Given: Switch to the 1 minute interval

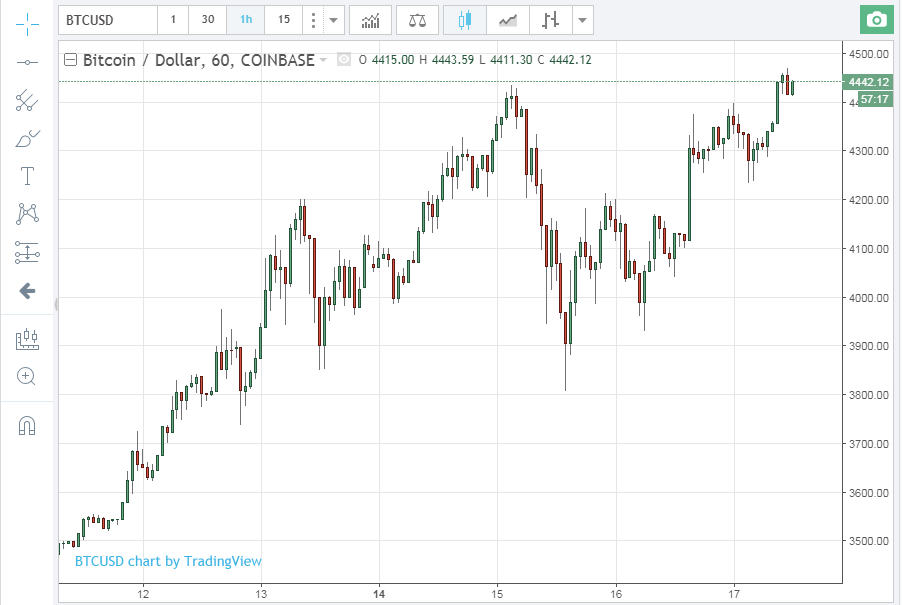Looking at the screenshot, I should click(173, 20).
